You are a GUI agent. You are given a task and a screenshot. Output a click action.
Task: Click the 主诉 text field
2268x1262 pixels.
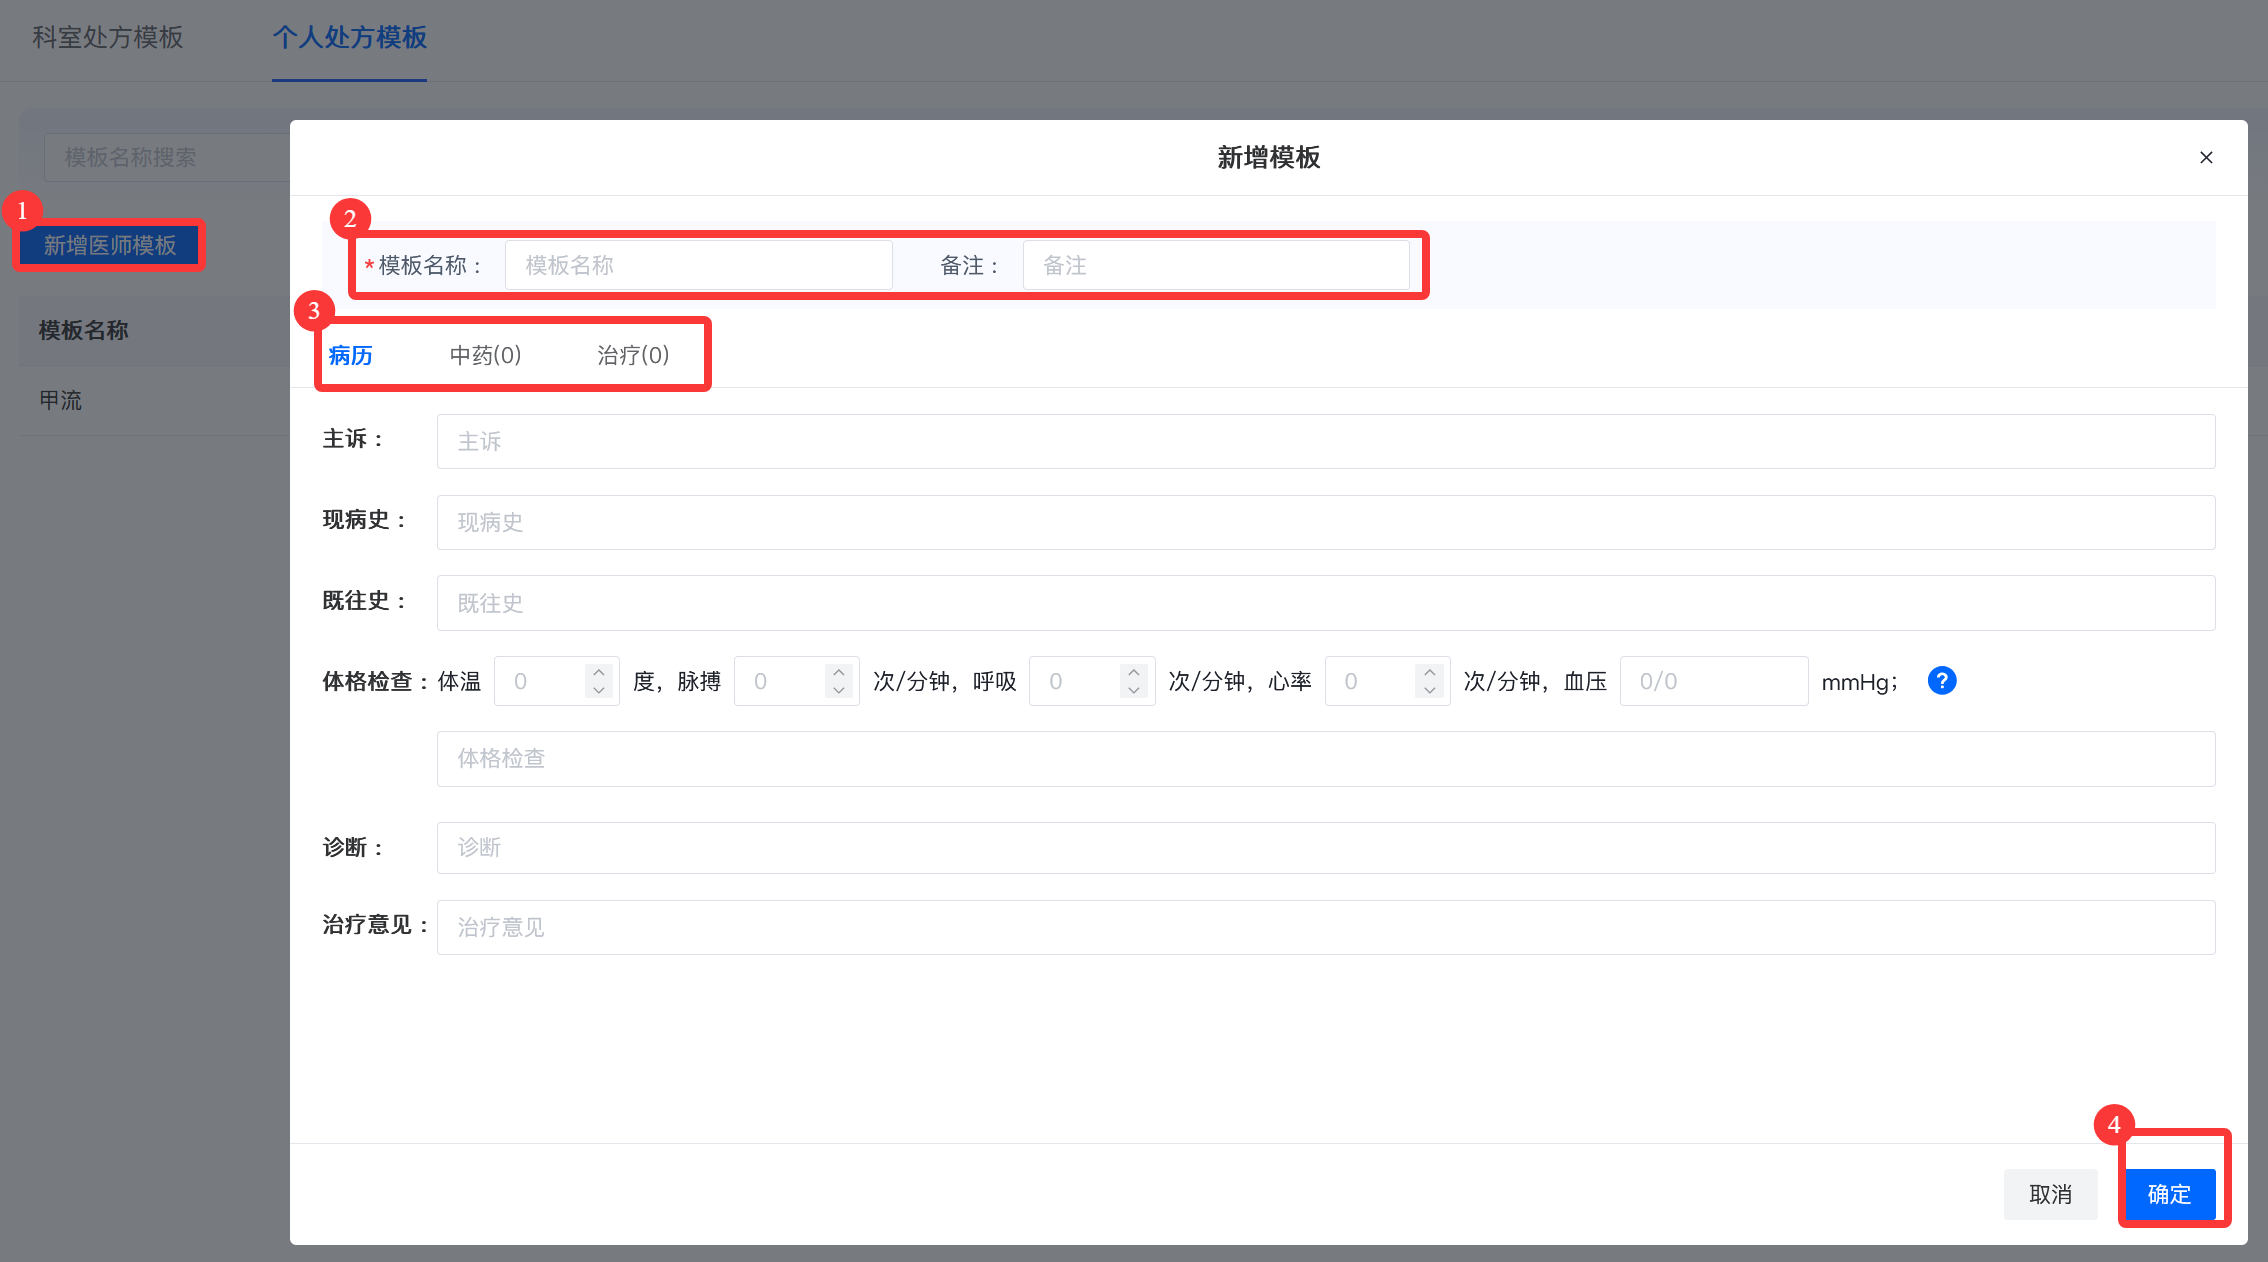point(1325,441)
